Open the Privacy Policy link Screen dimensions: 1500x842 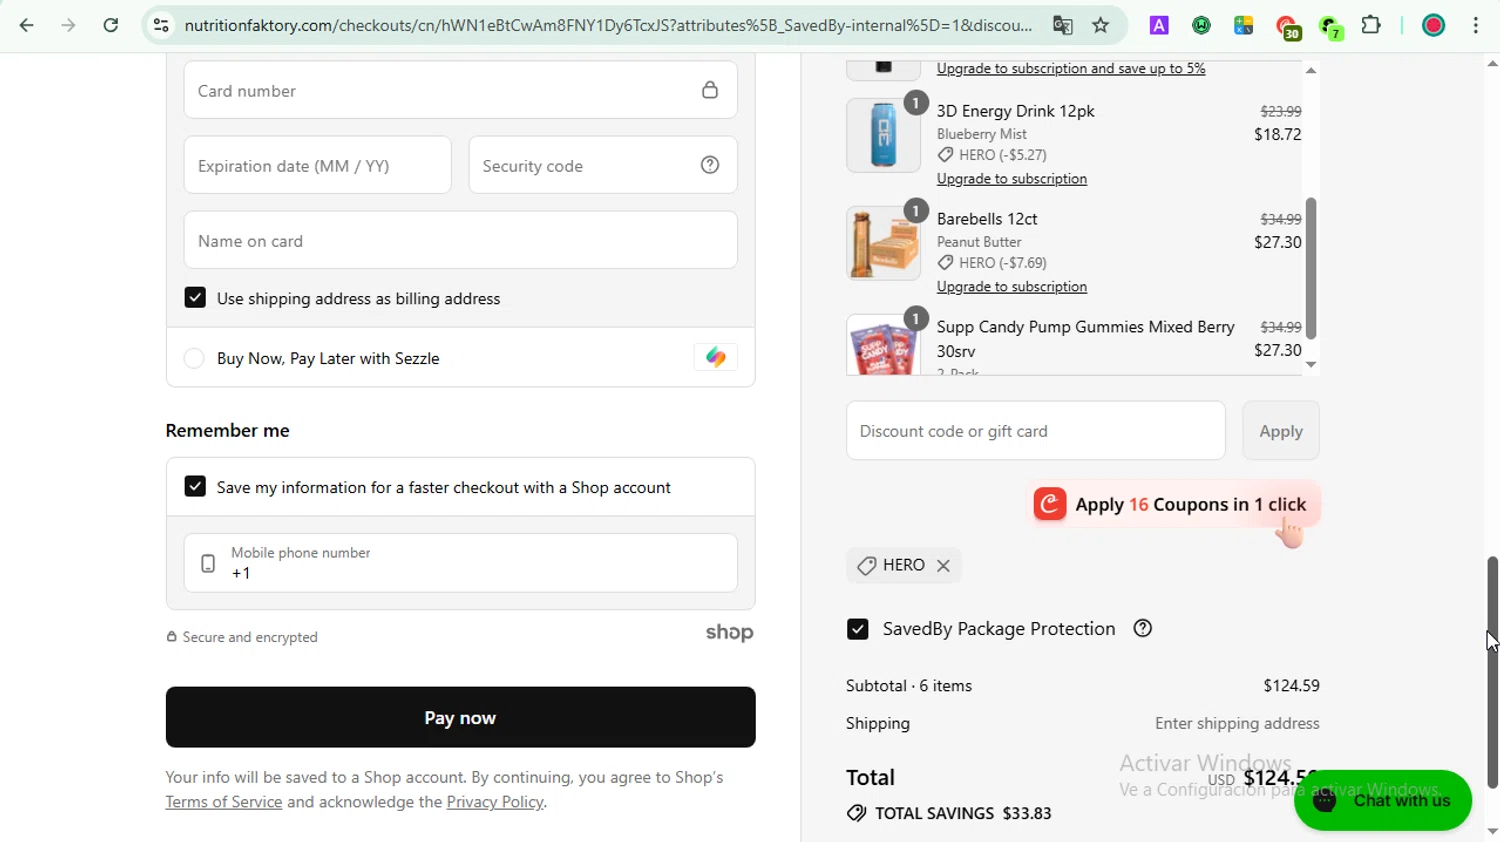[495, 802]
